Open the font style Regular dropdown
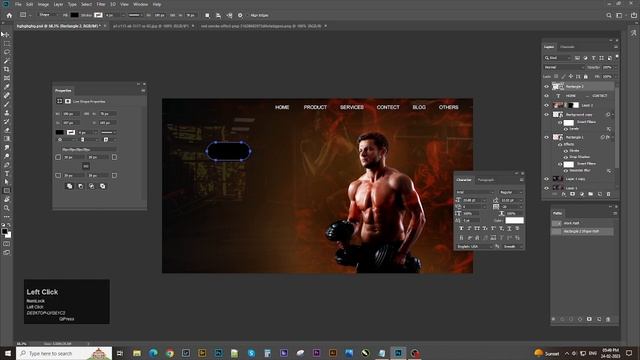The width and height of the screenshot is (640, 360). pyautogui.click(x=511, y=192)
